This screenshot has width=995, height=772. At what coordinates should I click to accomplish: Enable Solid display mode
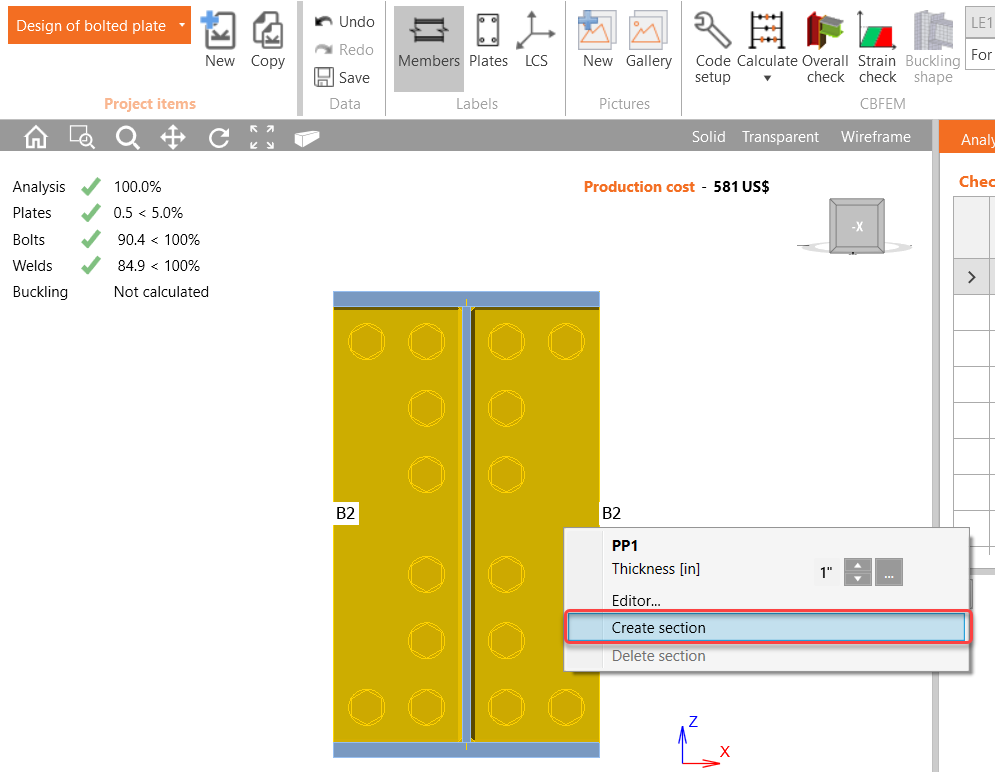pos(708,136)
